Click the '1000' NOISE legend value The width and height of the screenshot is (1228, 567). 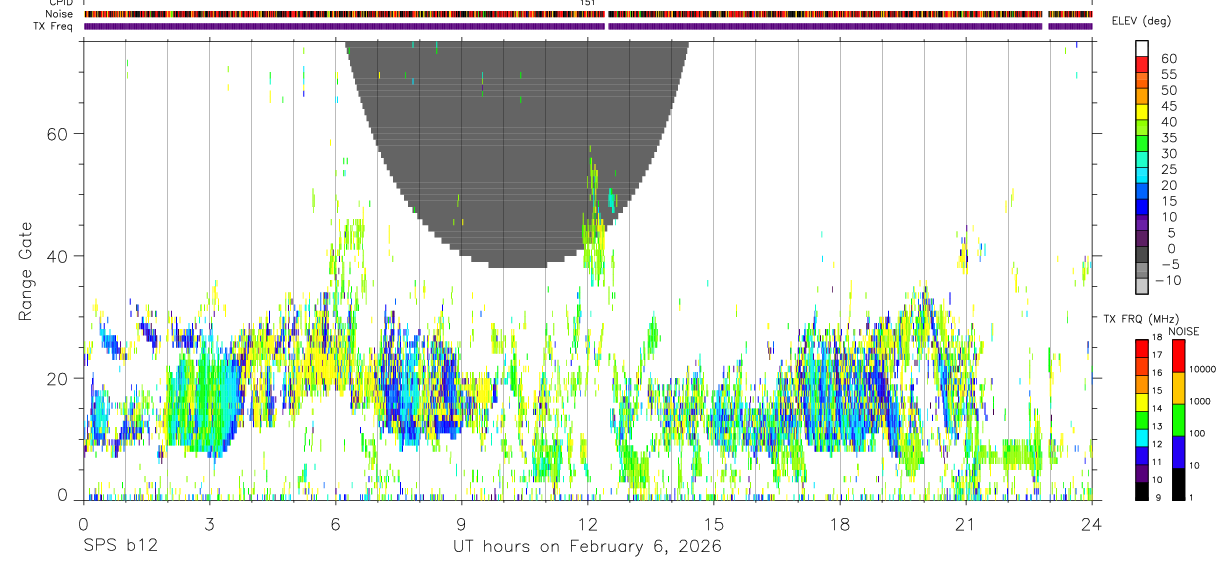1200,402
